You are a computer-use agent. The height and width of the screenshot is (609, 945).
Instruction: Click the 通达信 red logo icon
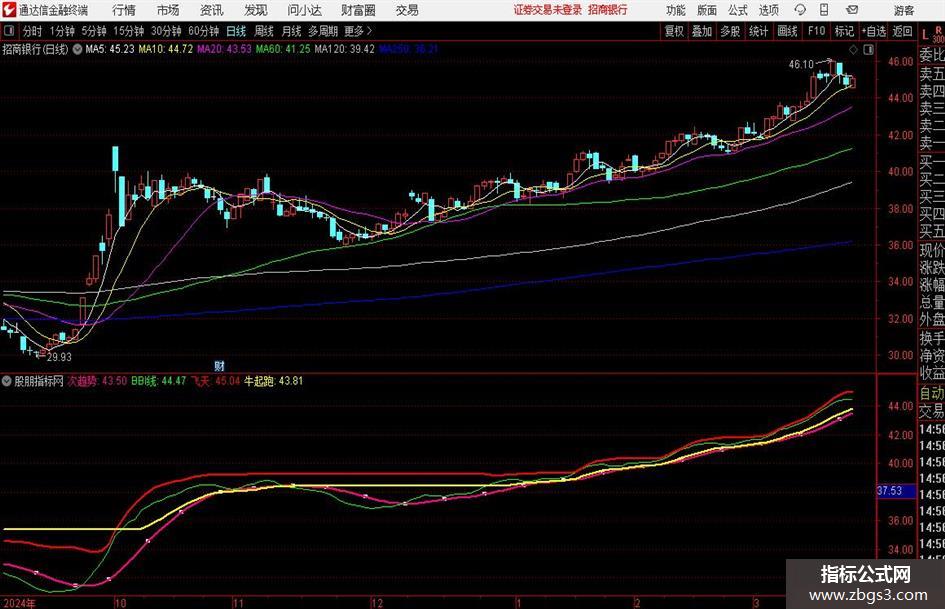(9, 10)
